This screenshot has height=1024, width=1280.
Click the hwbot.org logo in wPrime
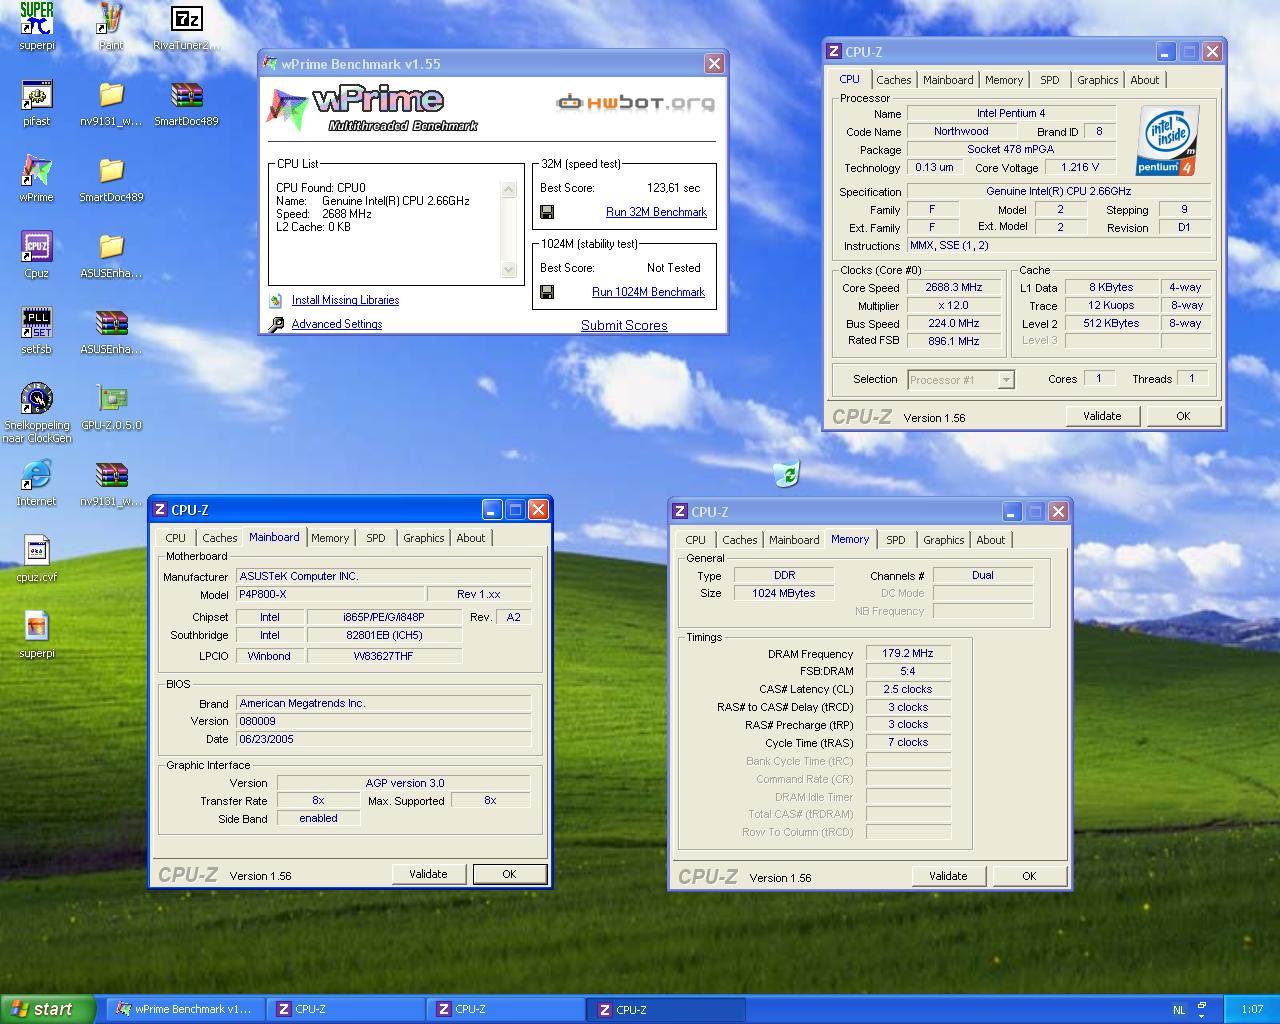(636, 102)
